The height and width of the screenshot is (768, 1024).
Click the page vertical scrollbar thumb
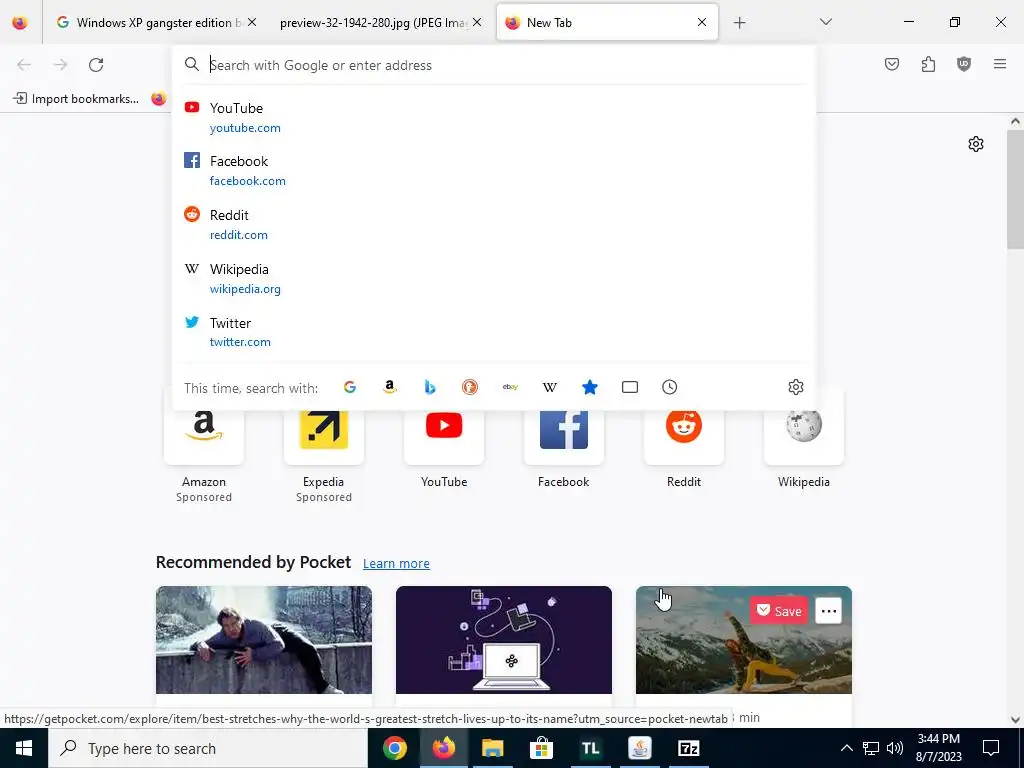point(1015,191)
